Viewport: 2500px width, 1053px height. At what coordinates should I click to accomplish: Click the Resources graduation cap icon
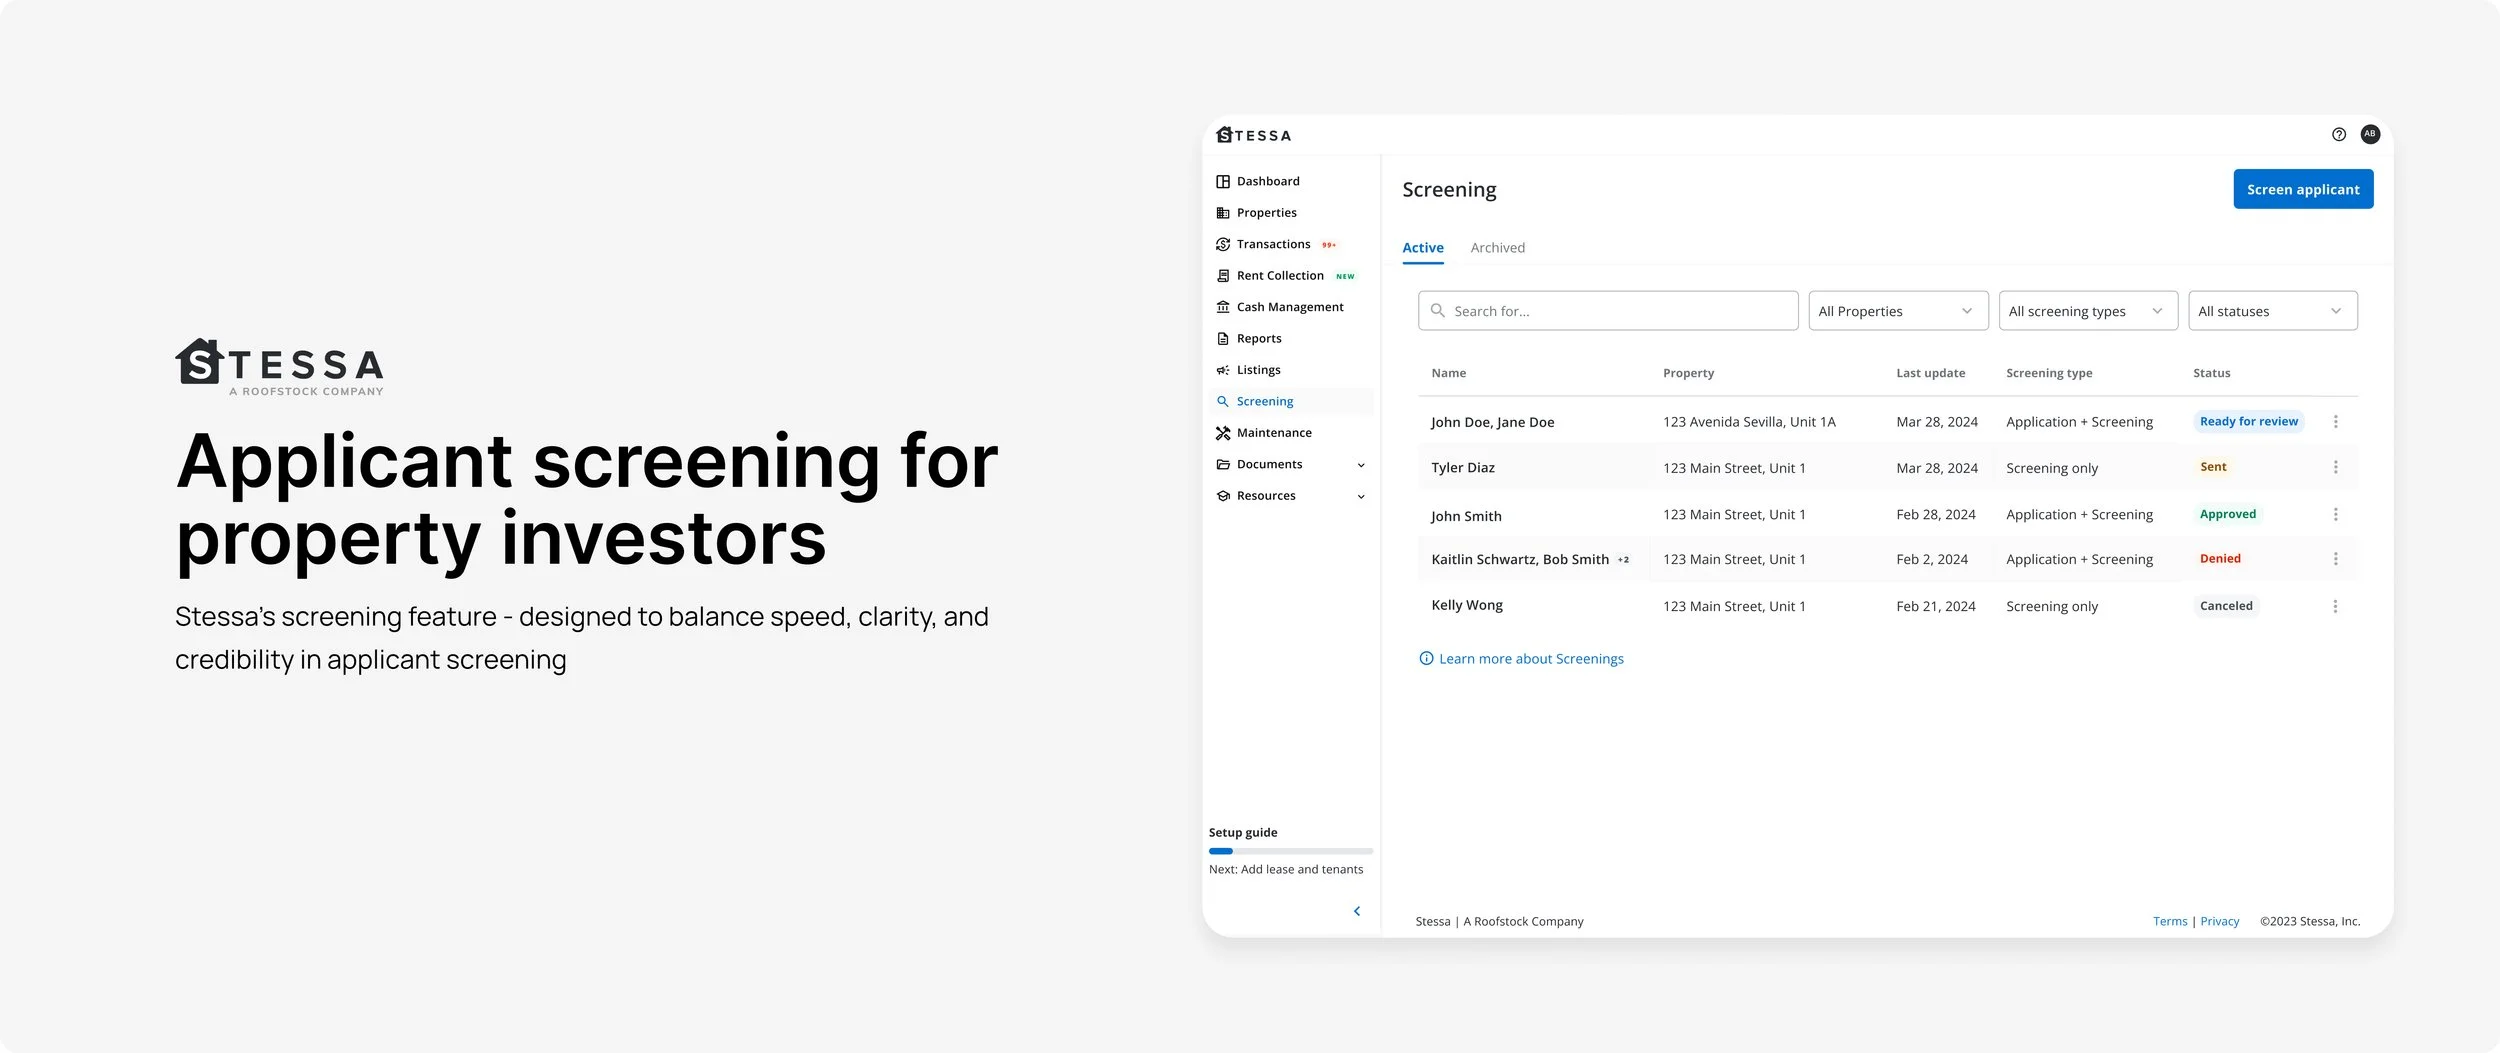tap(1222, 496)
